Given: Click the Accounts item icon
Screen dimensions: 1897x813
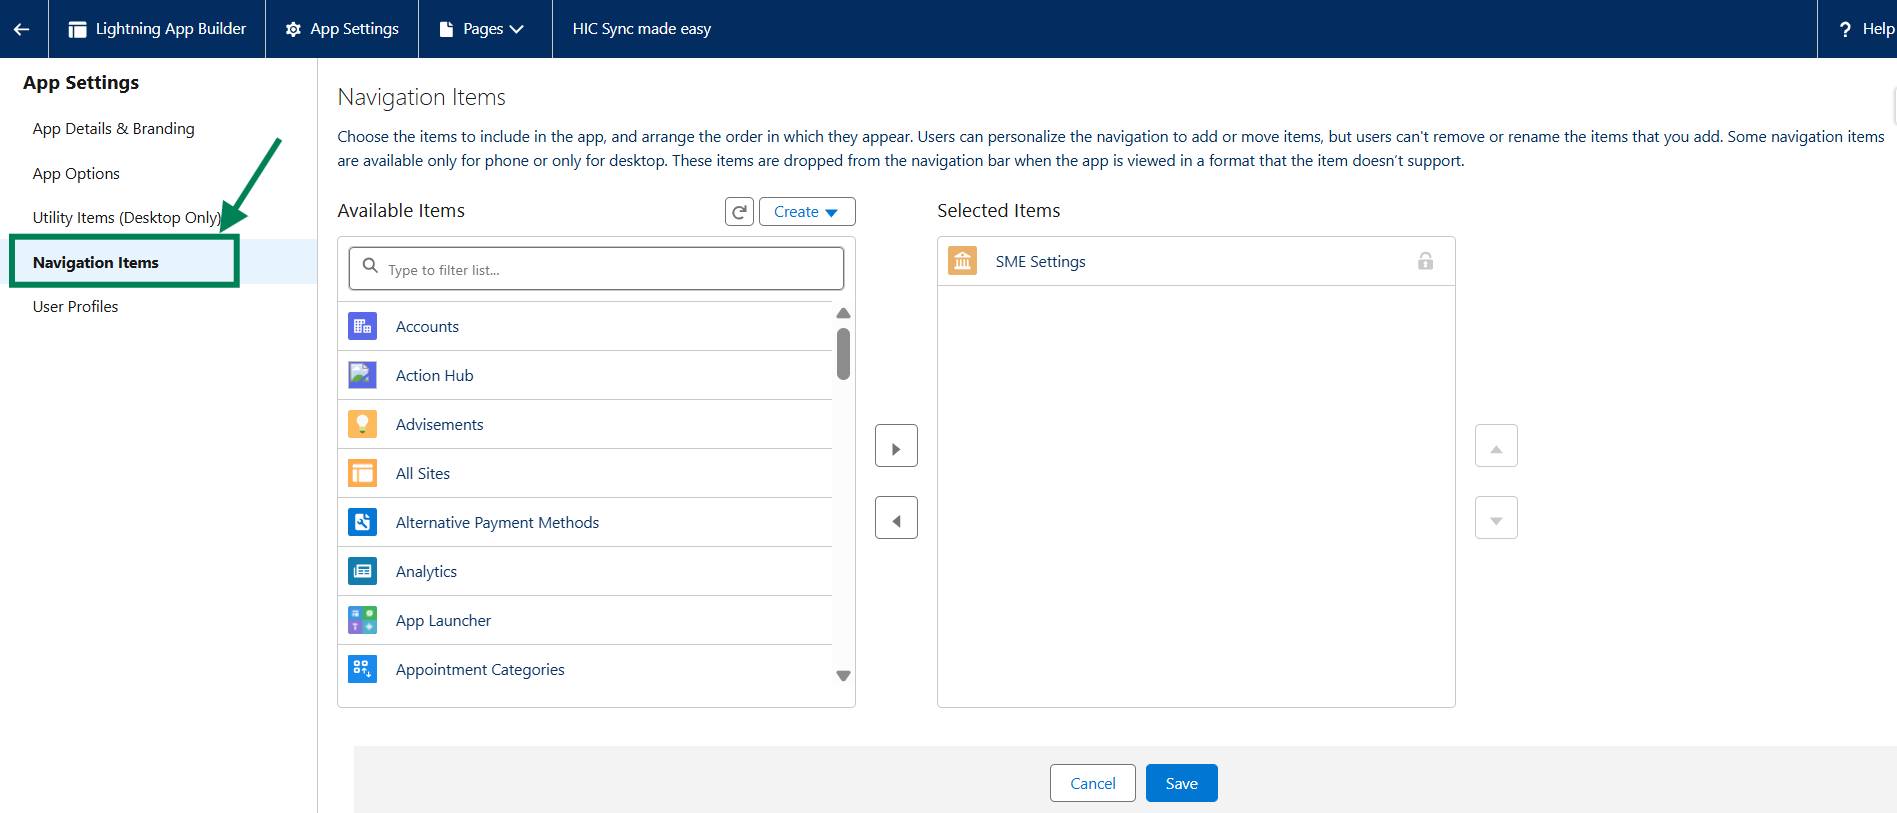Looking at the screenshot, I should click(362, 326).
